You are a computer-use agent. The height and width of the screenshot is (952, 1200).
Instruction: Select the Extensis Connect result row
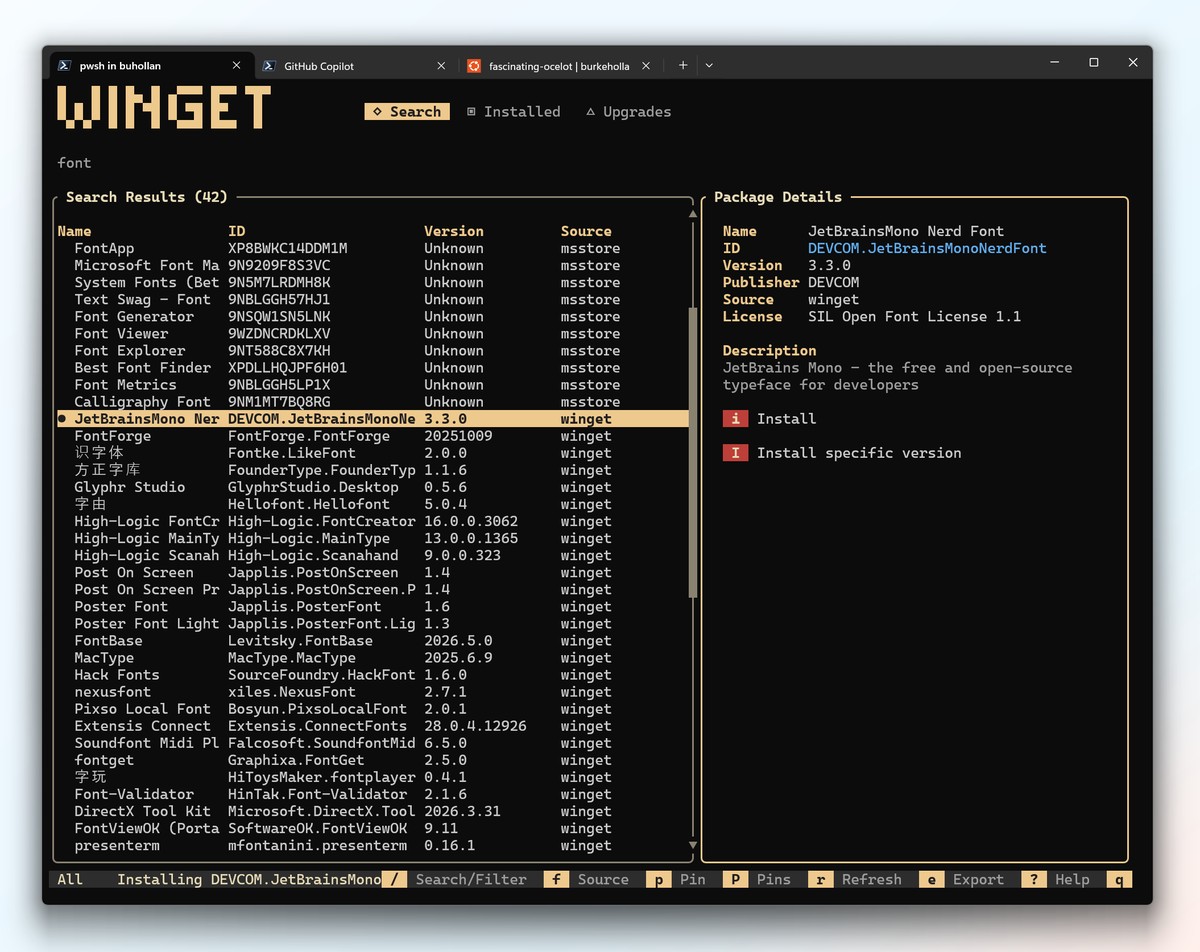coord(372,726)
